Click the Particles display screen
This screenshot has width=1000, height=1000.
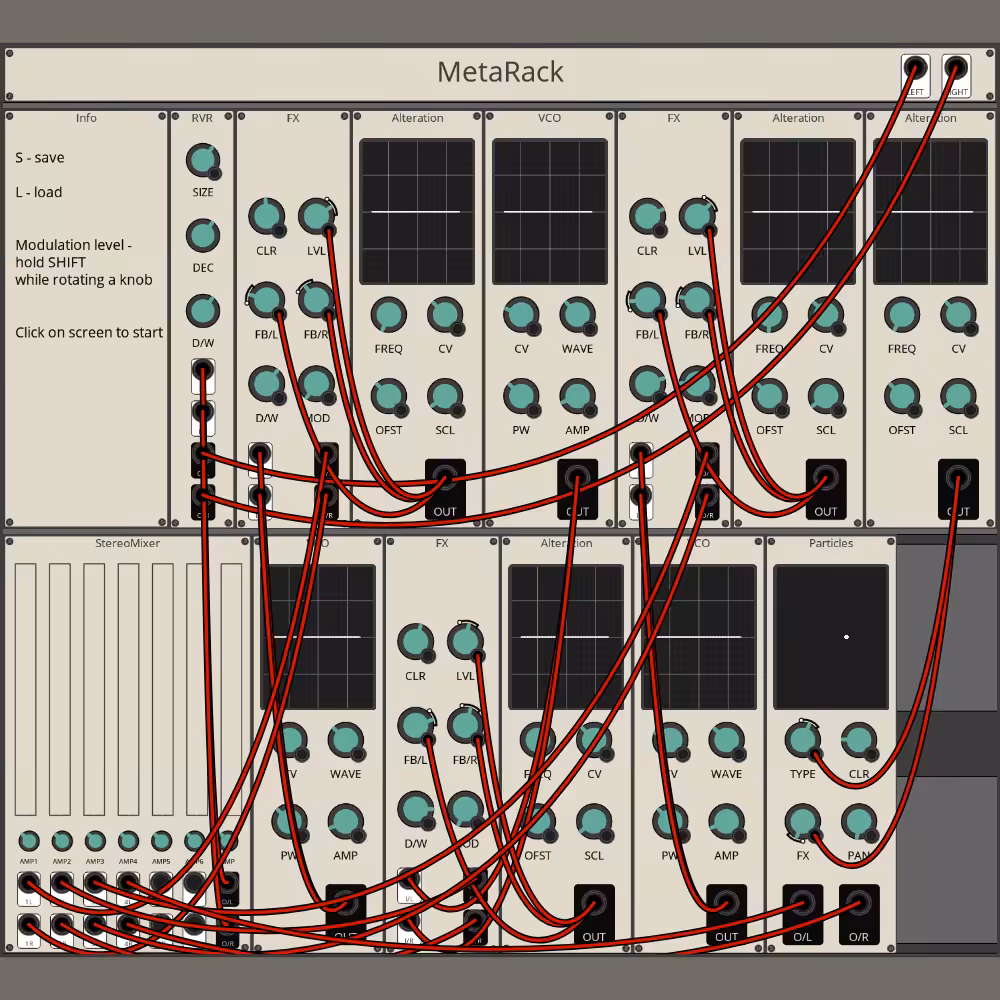tap(830, 637)
